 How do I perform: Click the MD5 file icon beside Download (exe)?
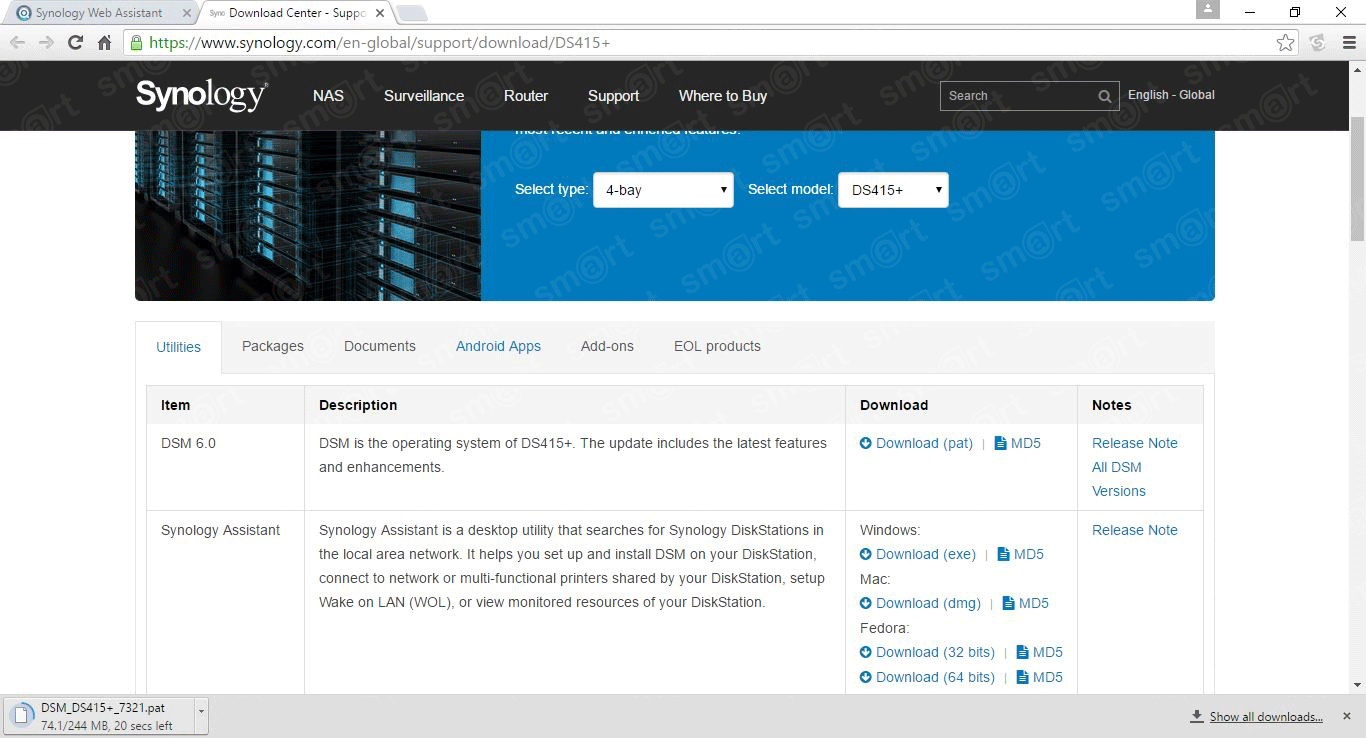[x=1003, y=554]
